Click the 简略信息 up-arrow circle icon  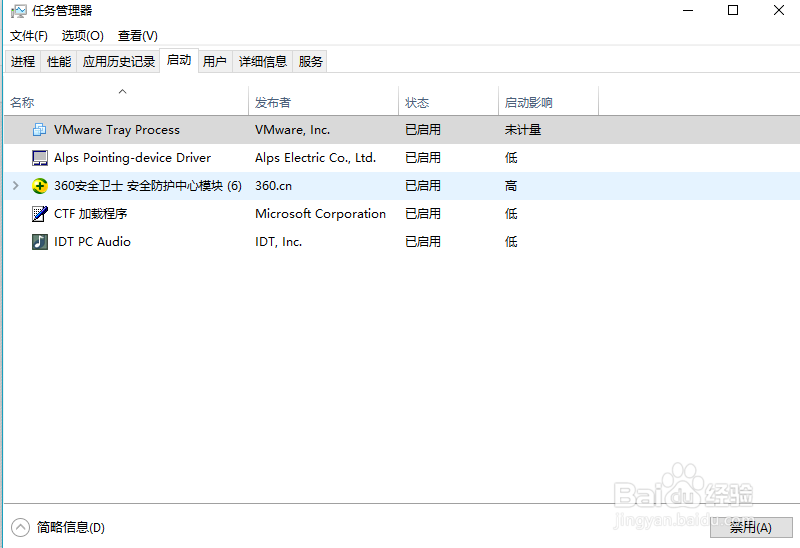[20, 528]
